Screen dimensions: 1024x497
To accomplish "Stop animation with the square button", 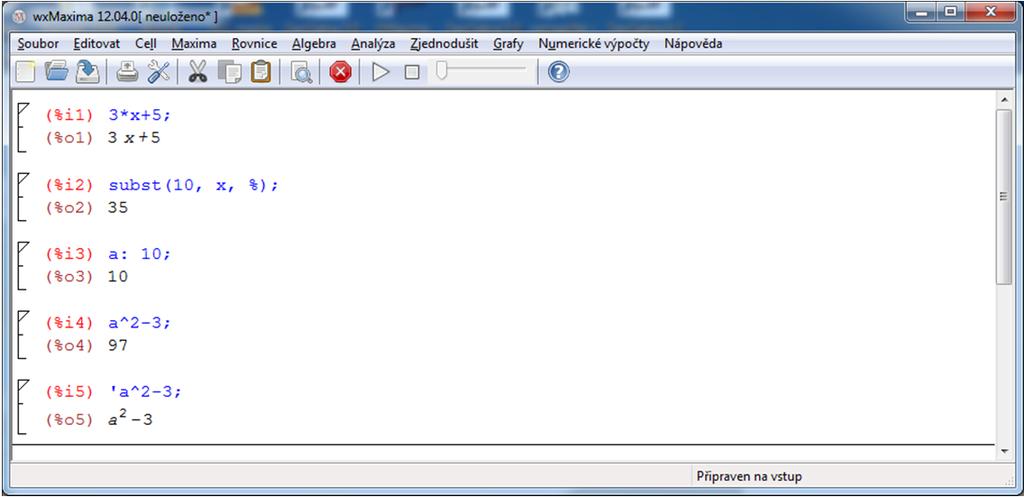I will coord(411,72).
